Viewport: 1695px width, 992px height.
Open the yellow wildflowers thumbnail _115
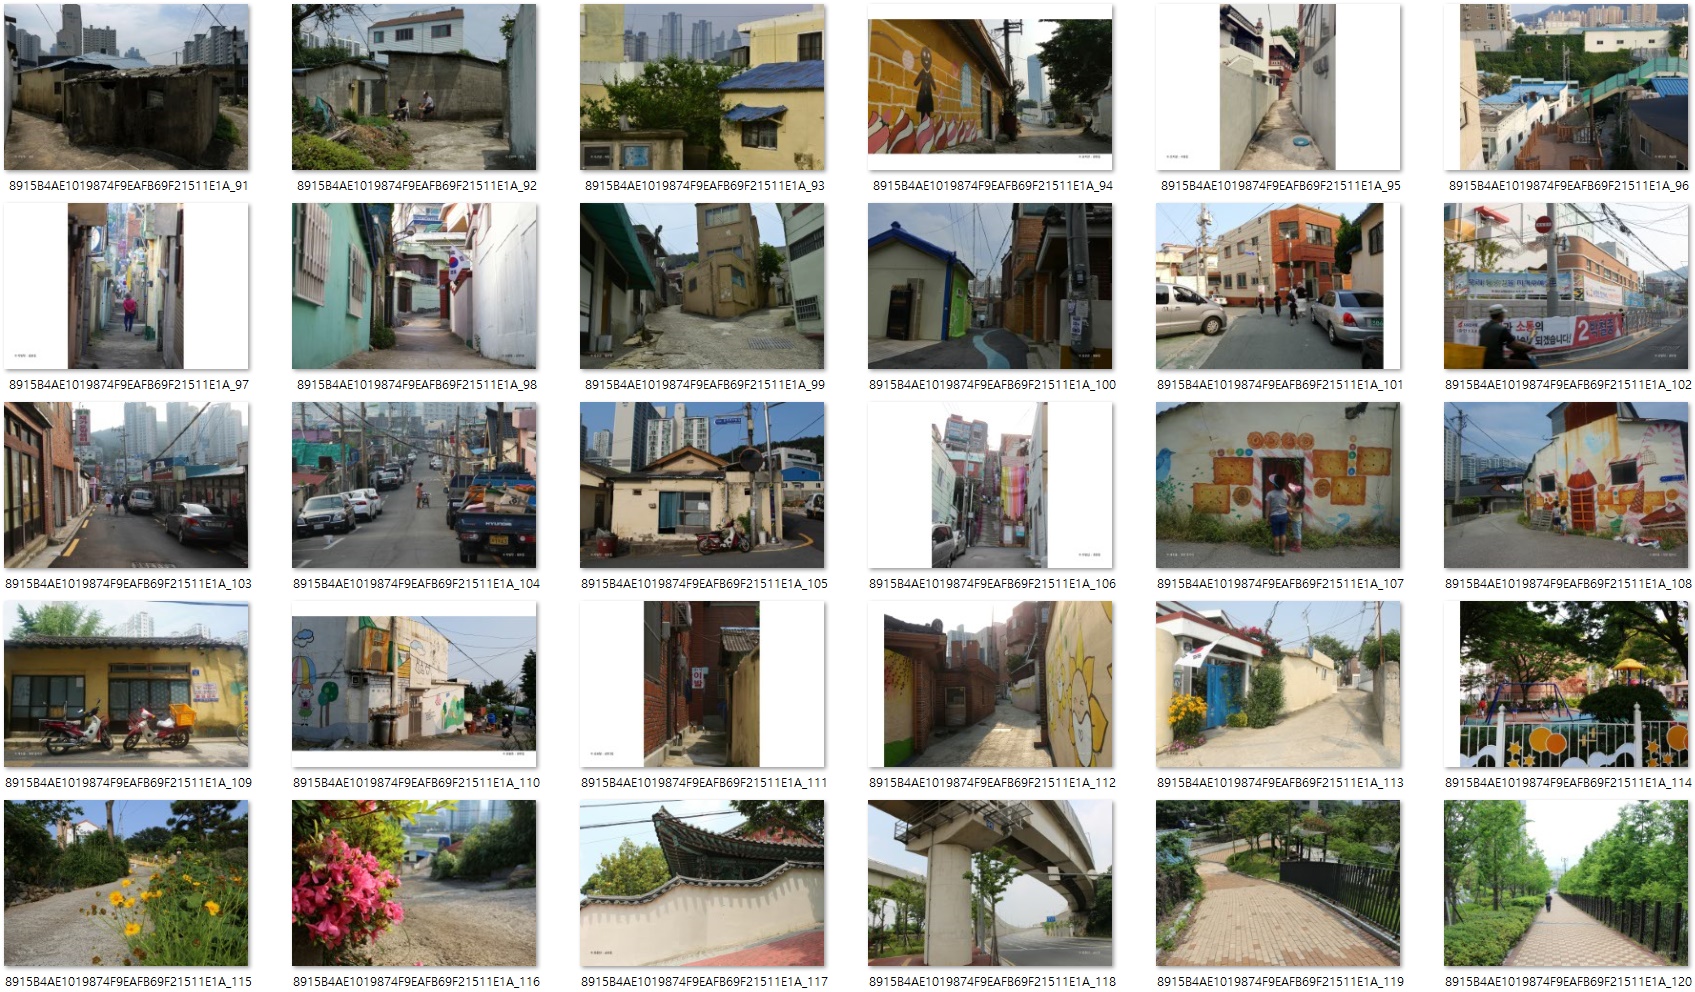(126, 883)
